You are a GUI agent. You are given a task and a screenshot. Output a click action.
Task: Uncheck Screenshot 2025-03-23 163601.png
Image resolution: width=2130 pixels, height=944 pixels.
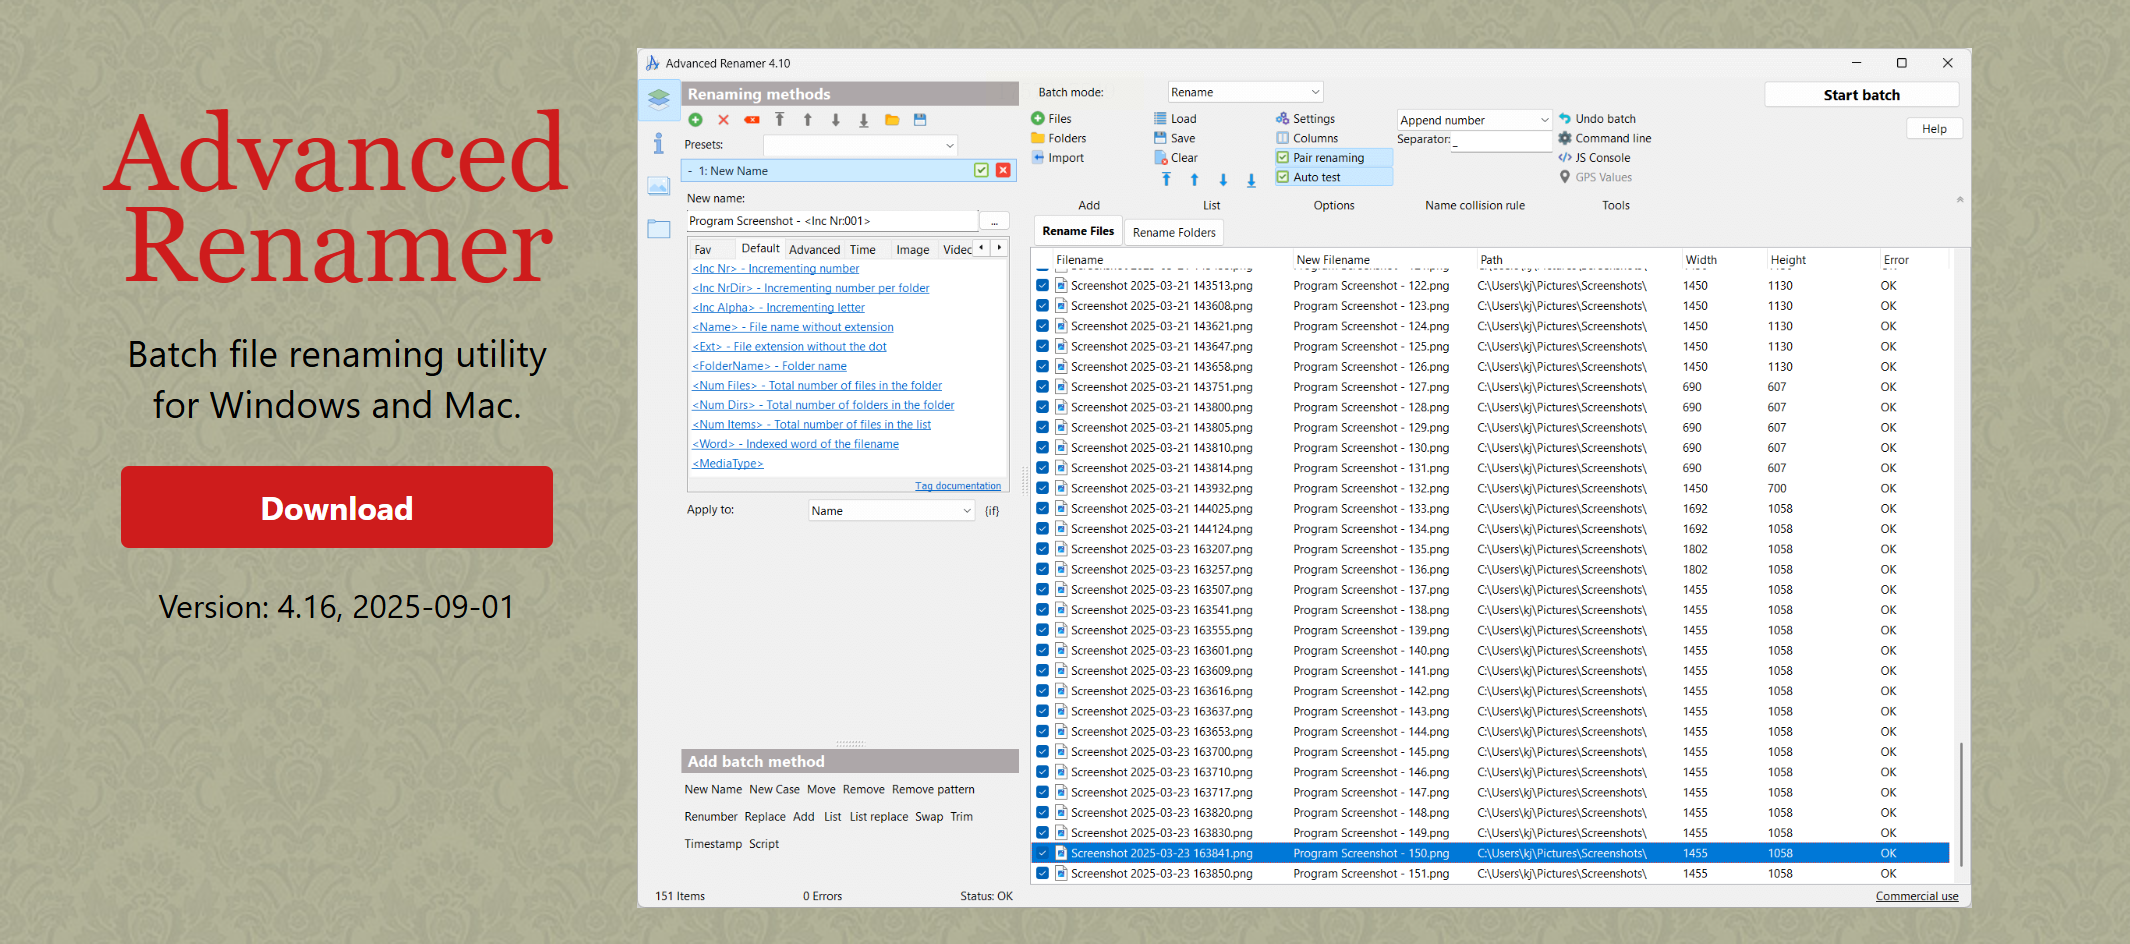point(1042,651)
